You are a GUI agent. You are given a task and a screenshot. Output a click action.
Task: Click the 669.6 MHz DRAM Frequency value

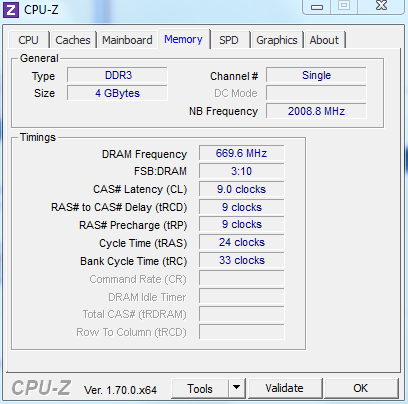242,153
